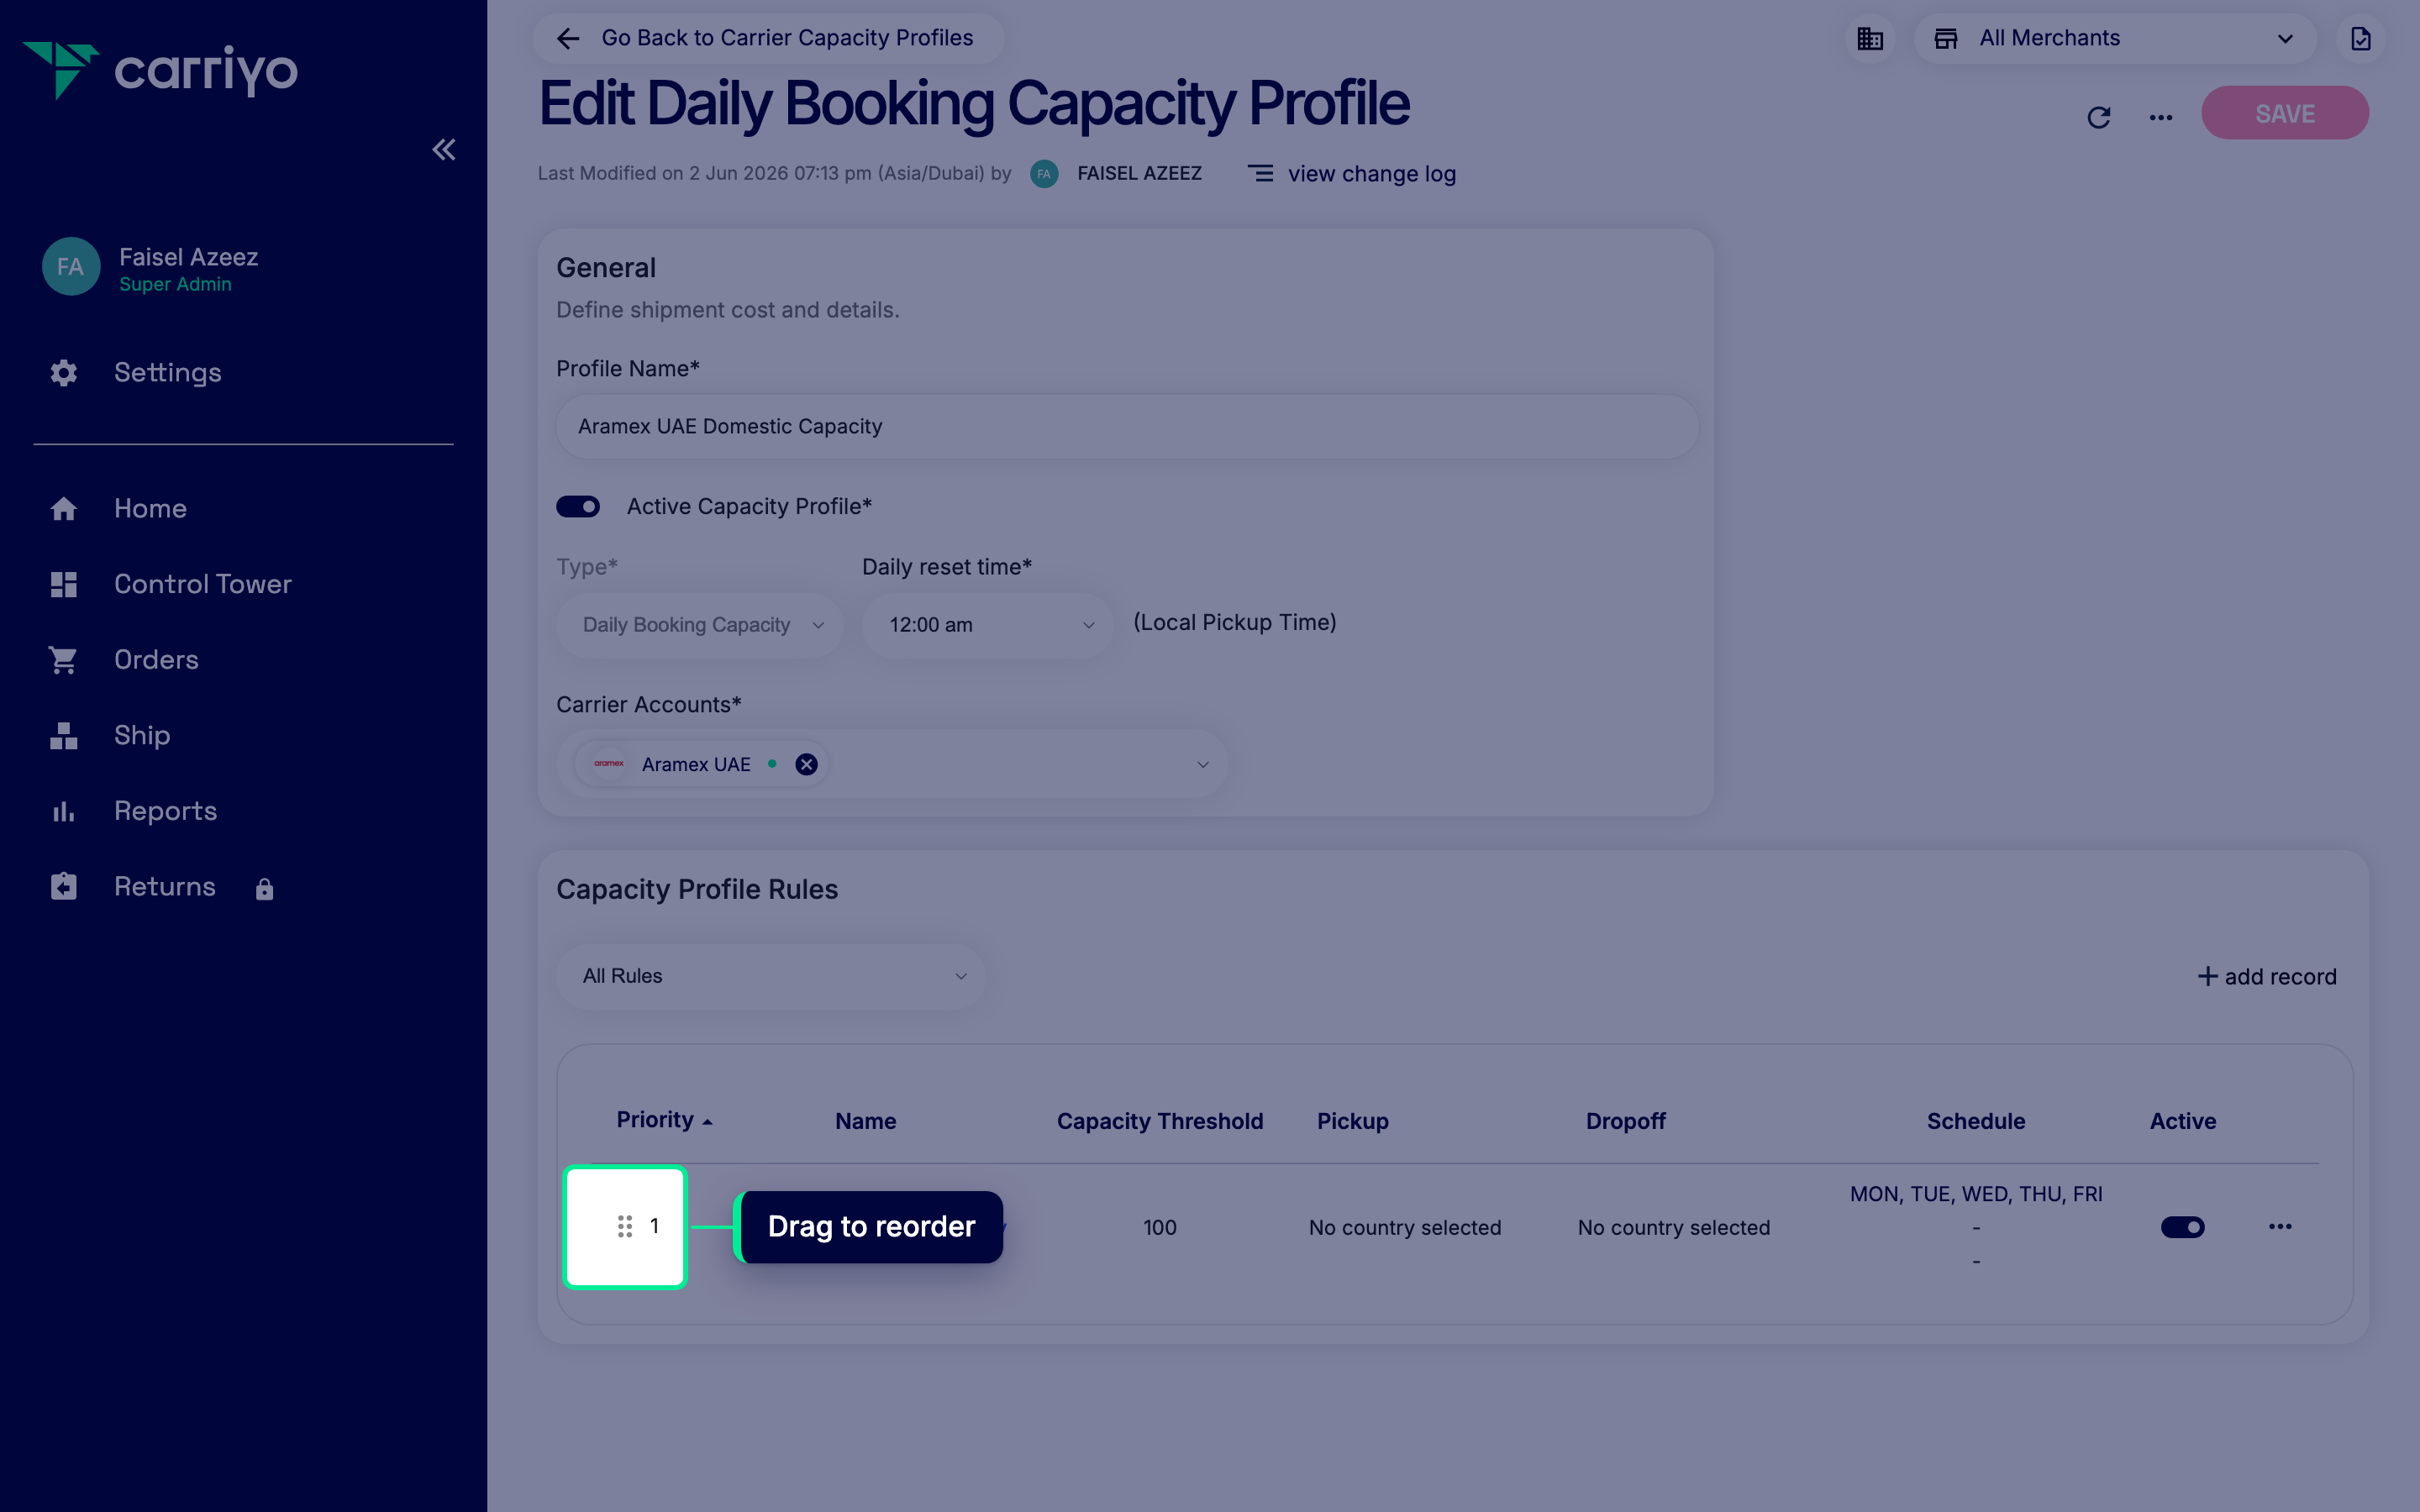Toggle Active Capacity Profile switch
2420x1512 pixels.
point(578,507)
